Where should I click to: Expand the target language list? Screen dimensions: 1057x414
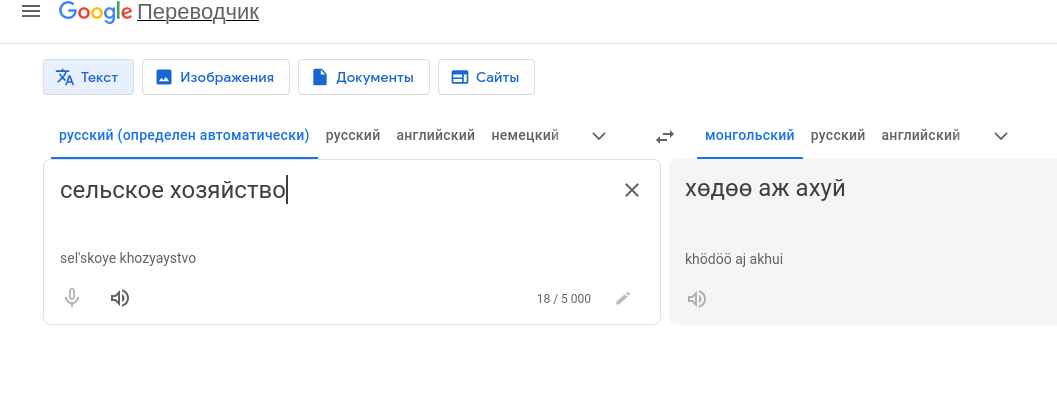[1001, 136]
